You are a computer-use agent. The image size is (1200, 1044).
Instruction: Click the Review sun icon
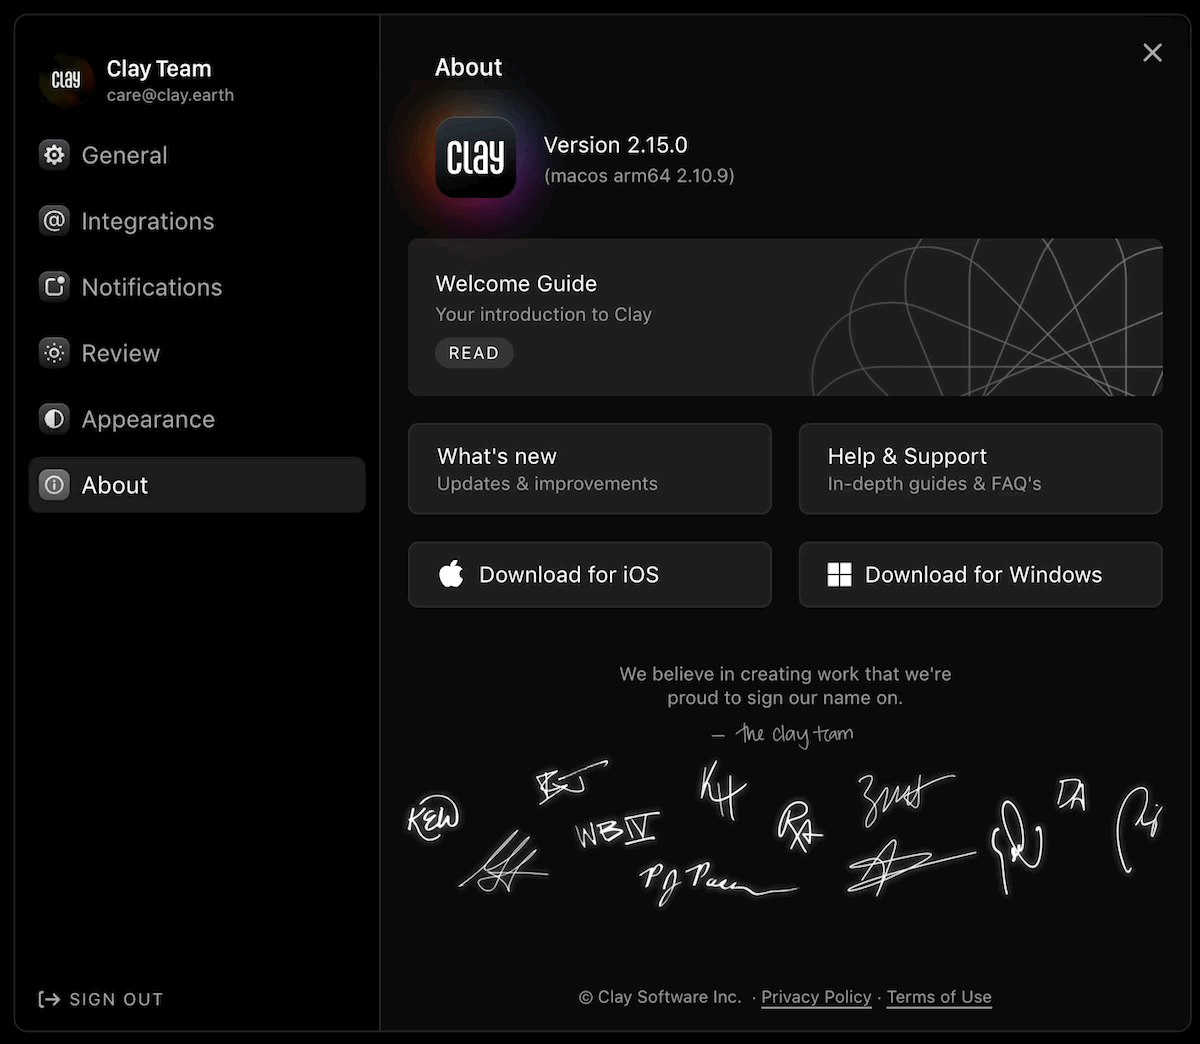tap(54, 353)
